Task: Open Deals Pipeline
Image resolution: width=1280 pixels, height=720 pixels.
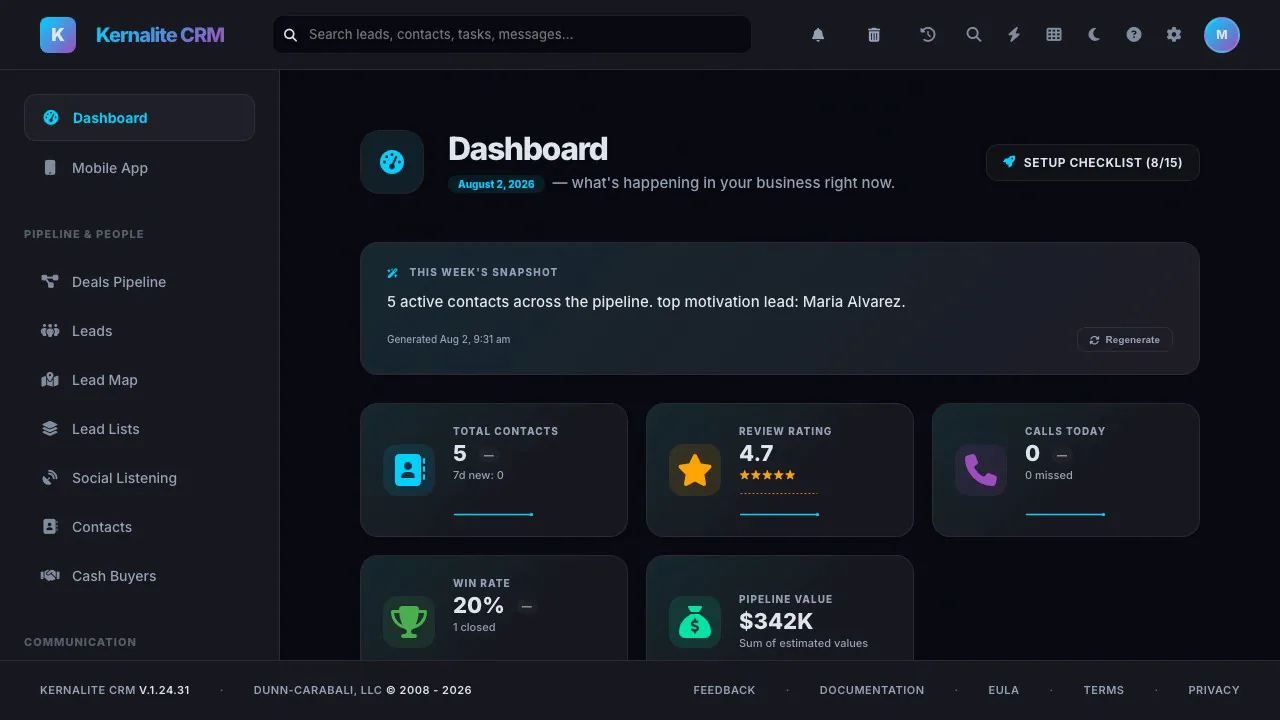Action: click(139, 282)
